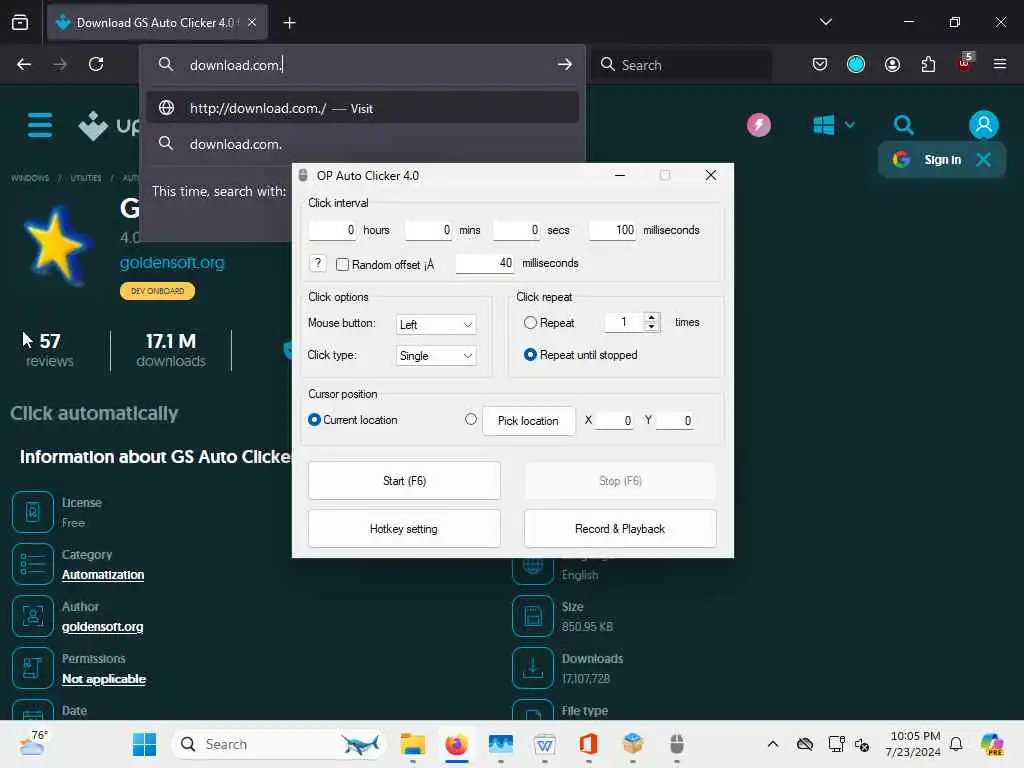Click the random offset milliseconds field

click(485, 263)
